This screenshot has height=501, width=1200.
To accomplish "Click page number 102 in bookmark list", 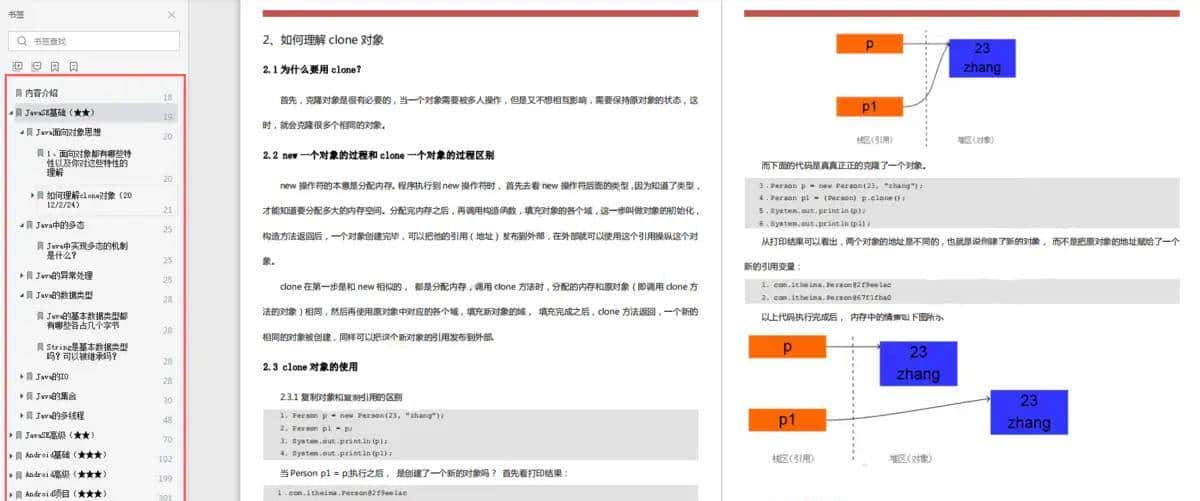I will [166, 460].
